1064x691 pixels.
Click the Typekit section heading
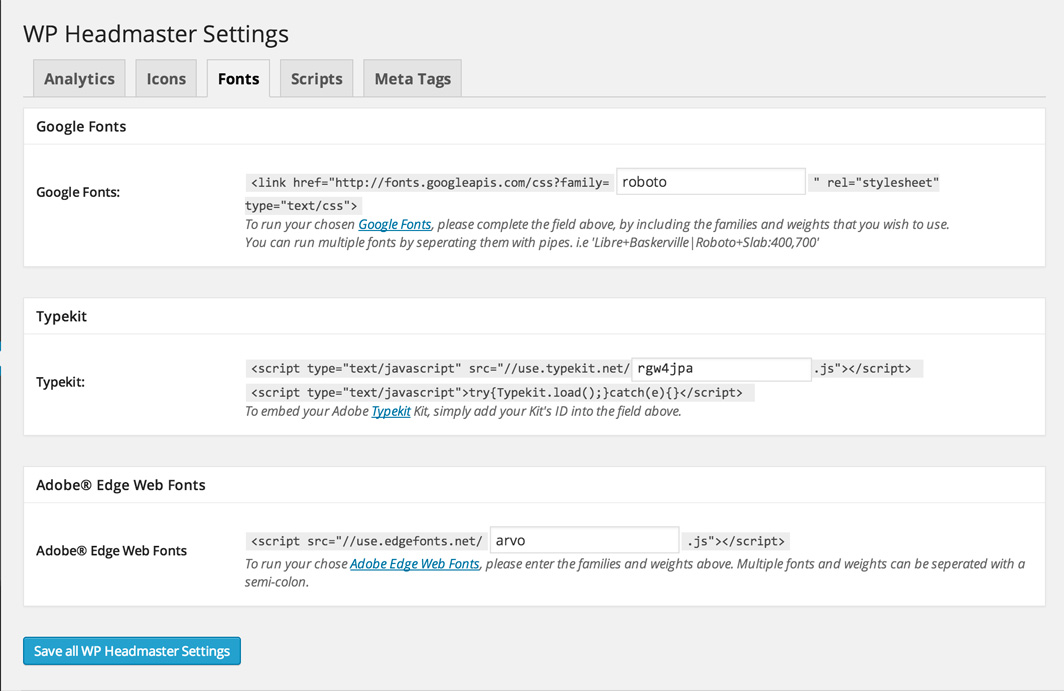coord(61,316)
